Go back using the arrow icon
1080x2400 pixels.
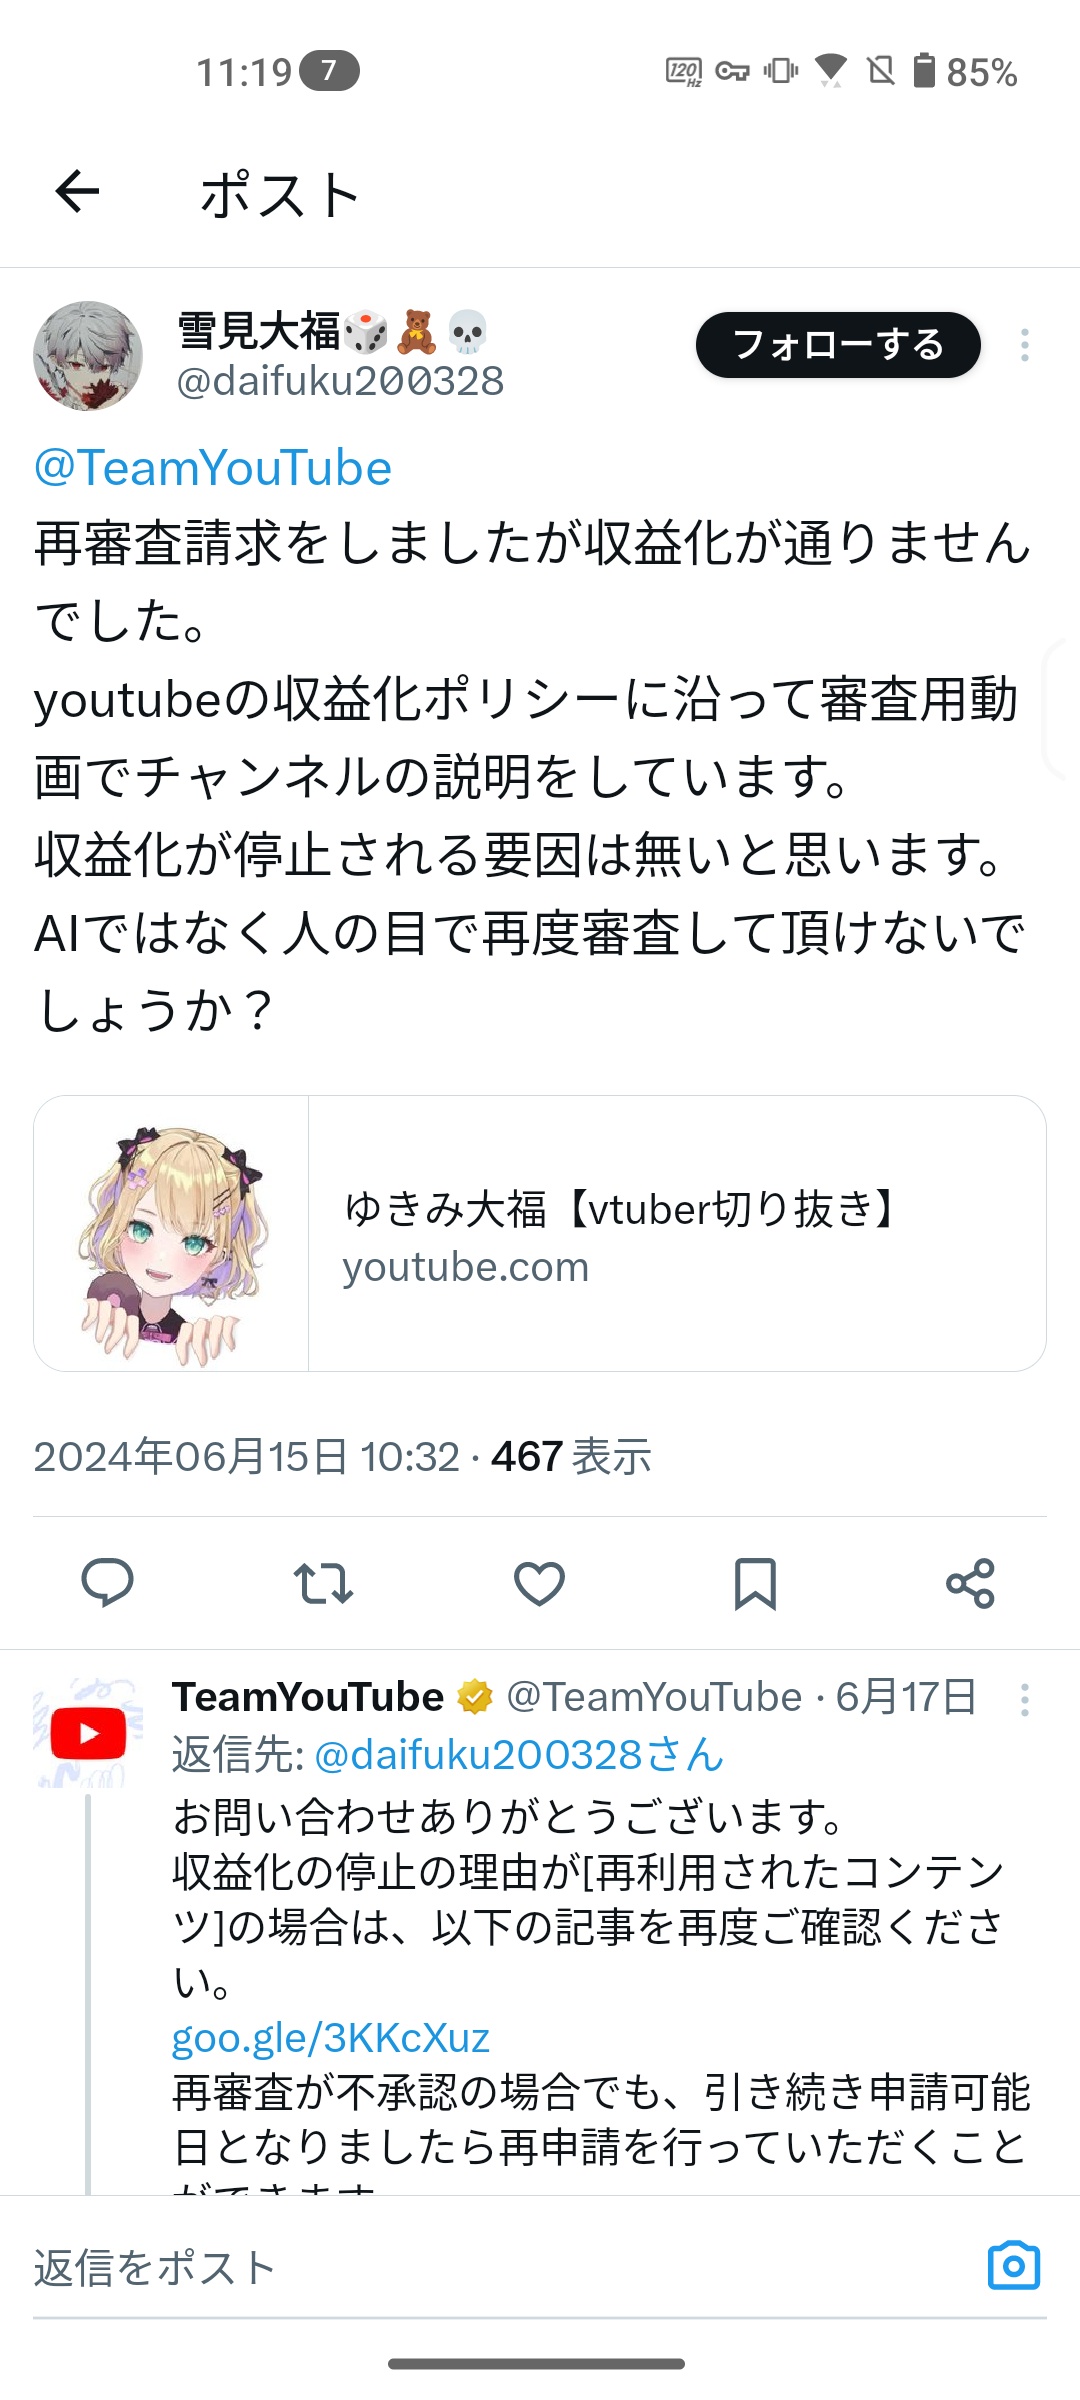click(77, 191)
